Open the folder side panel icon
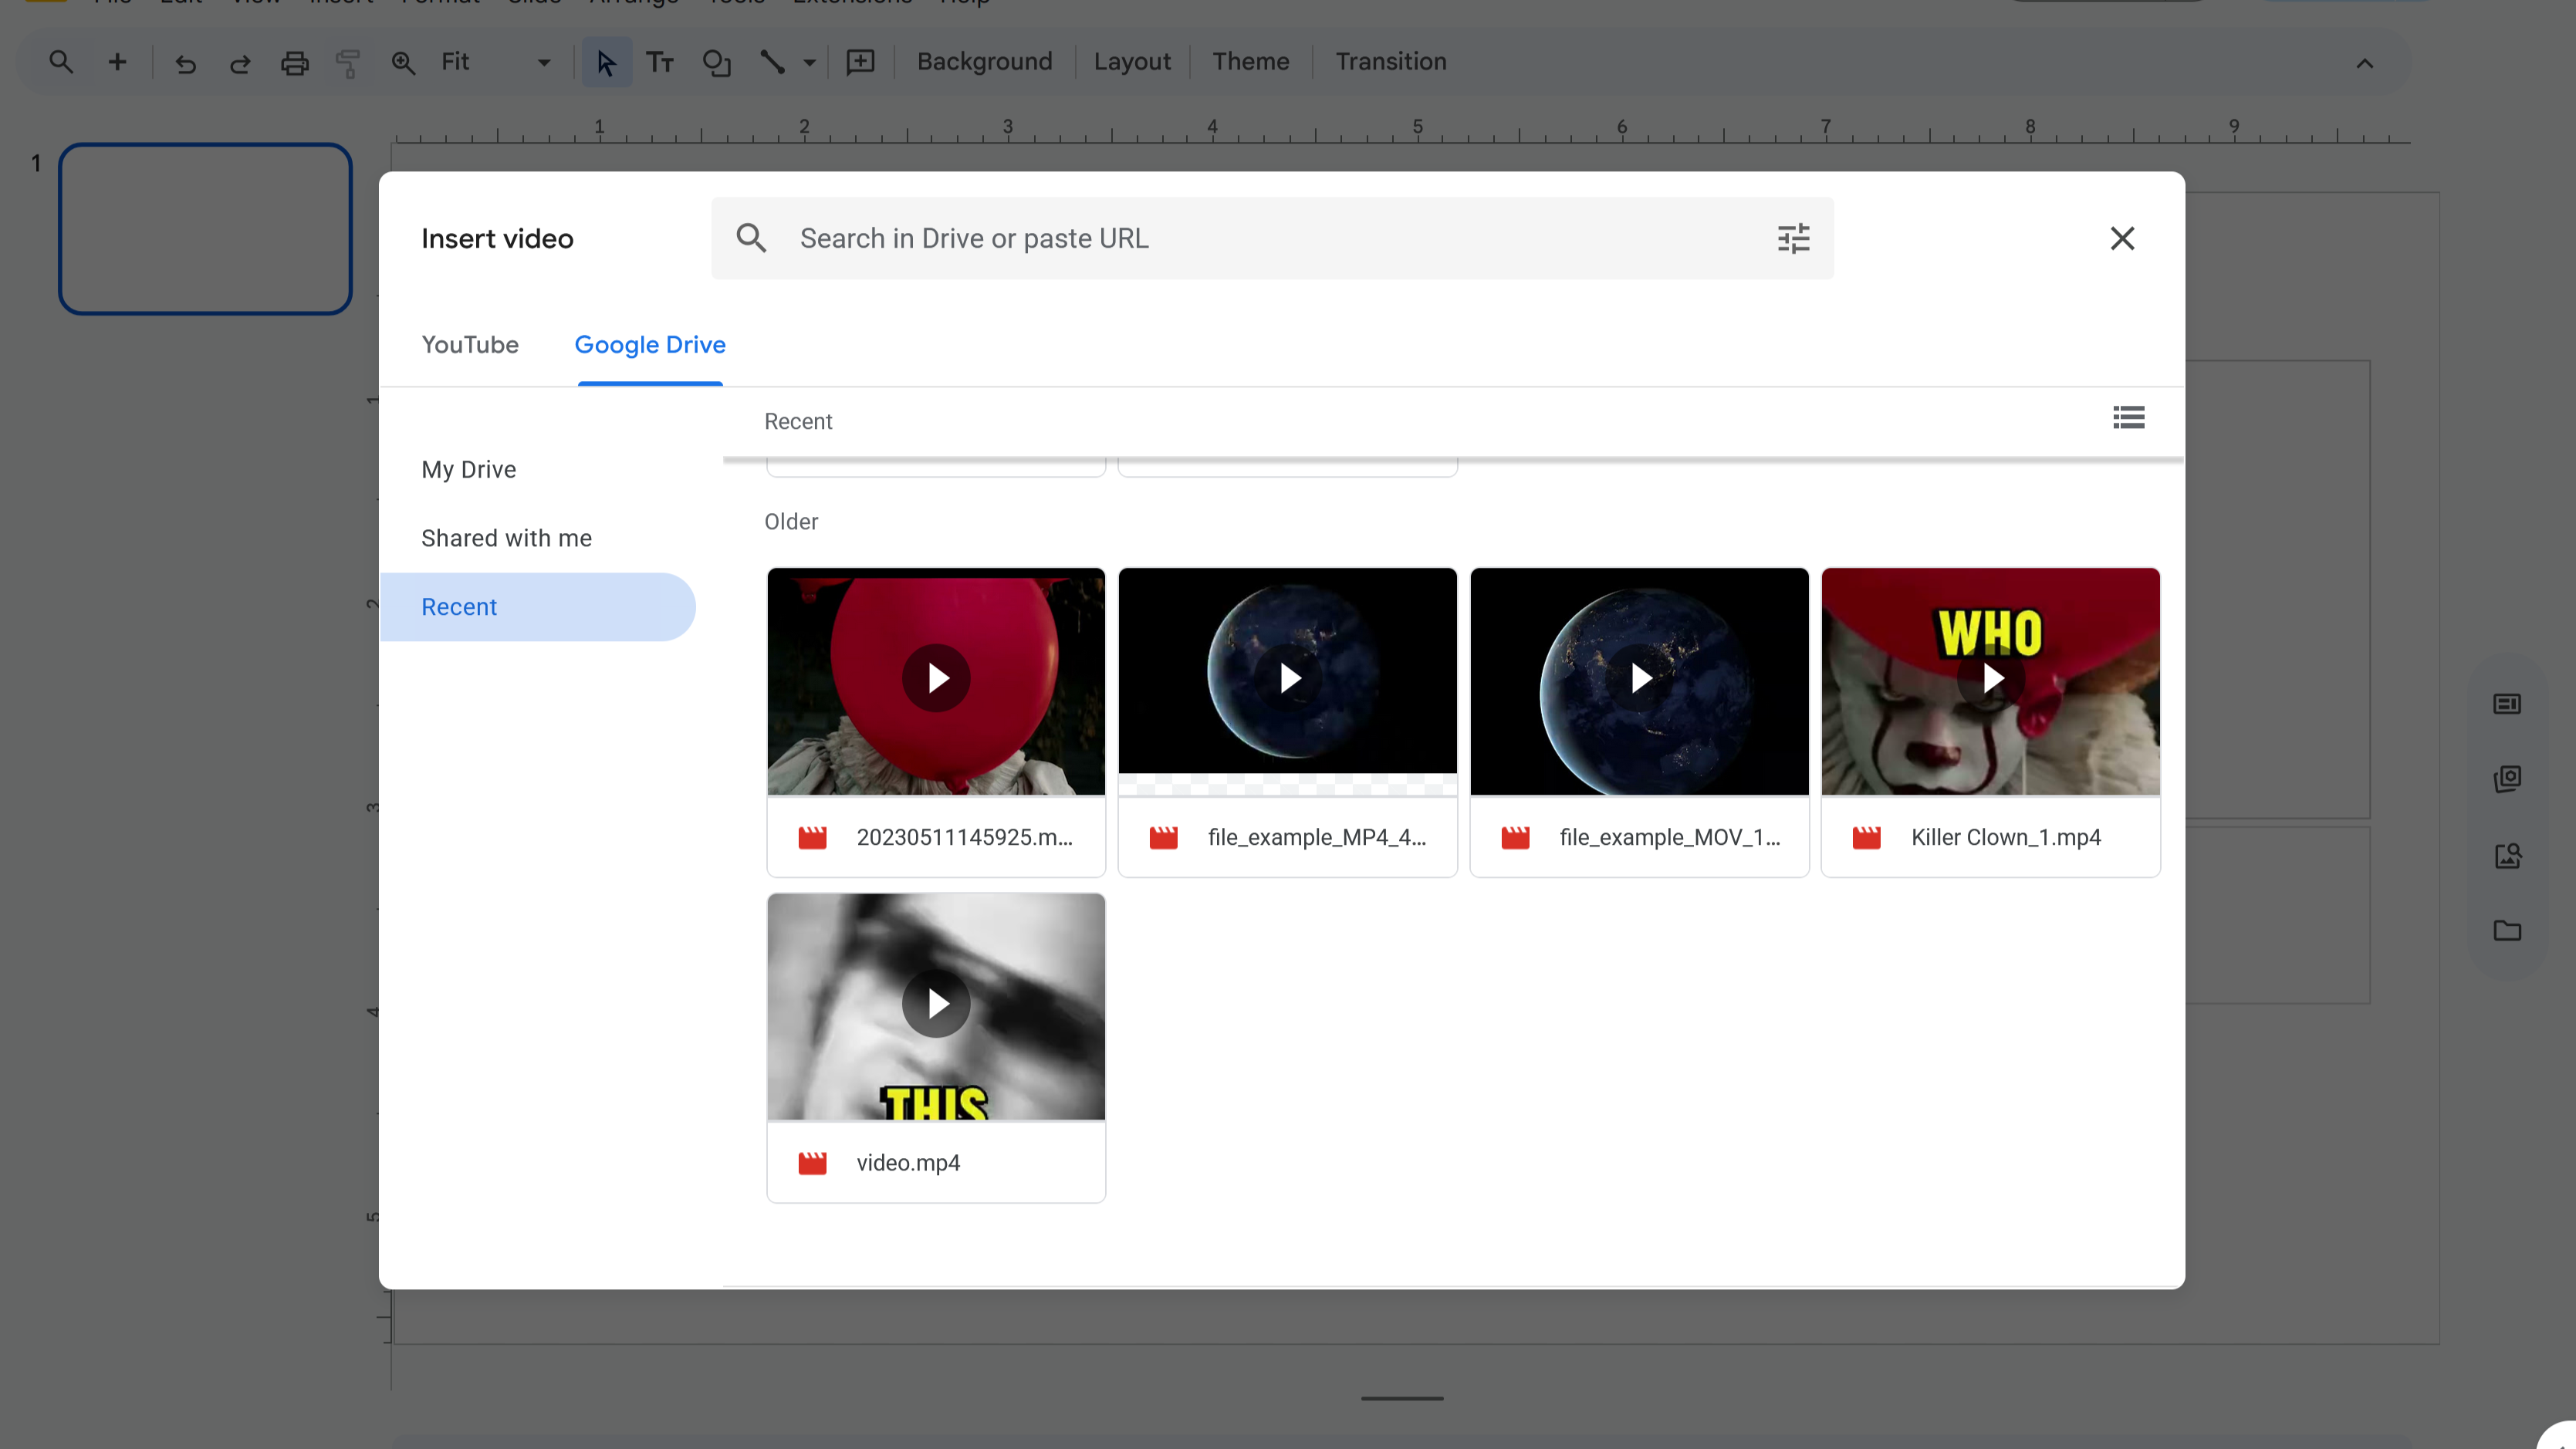 [x=2507, y=931]
